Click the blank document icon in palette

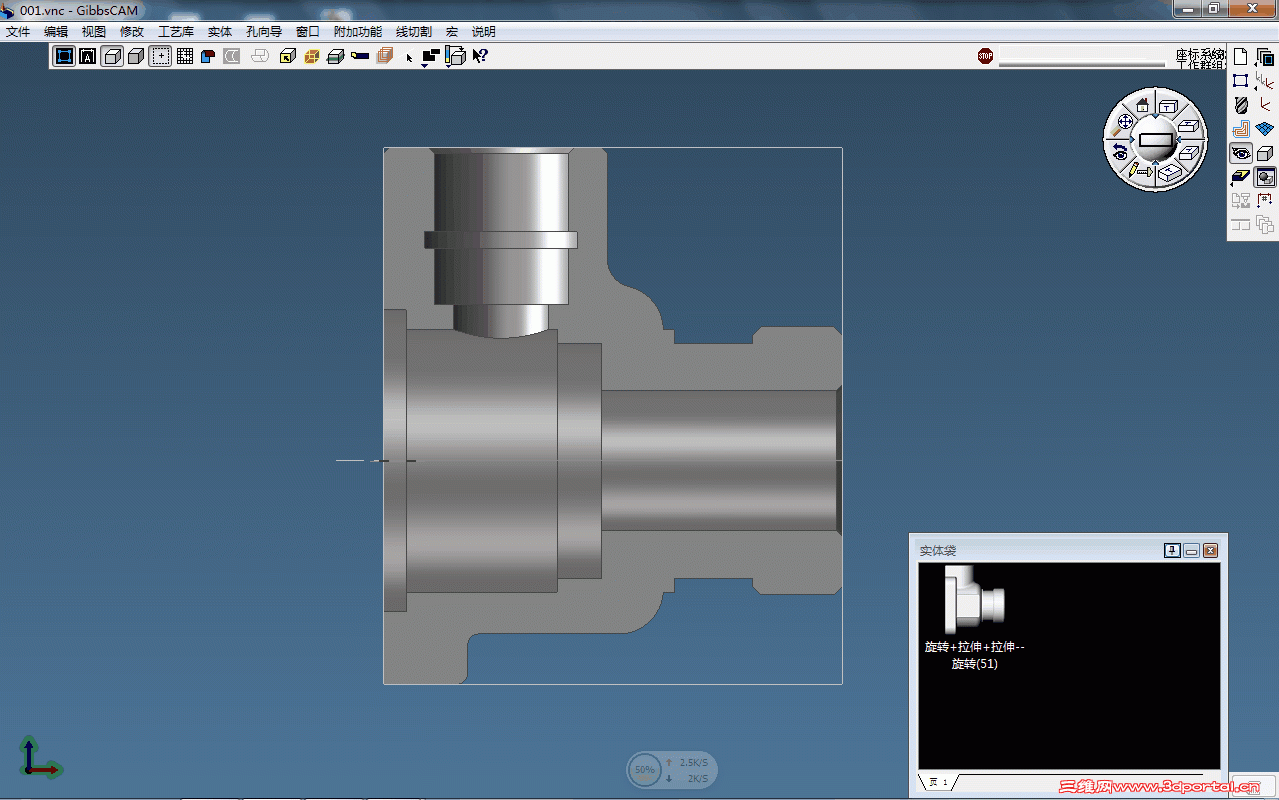(x=1241, y=57)
